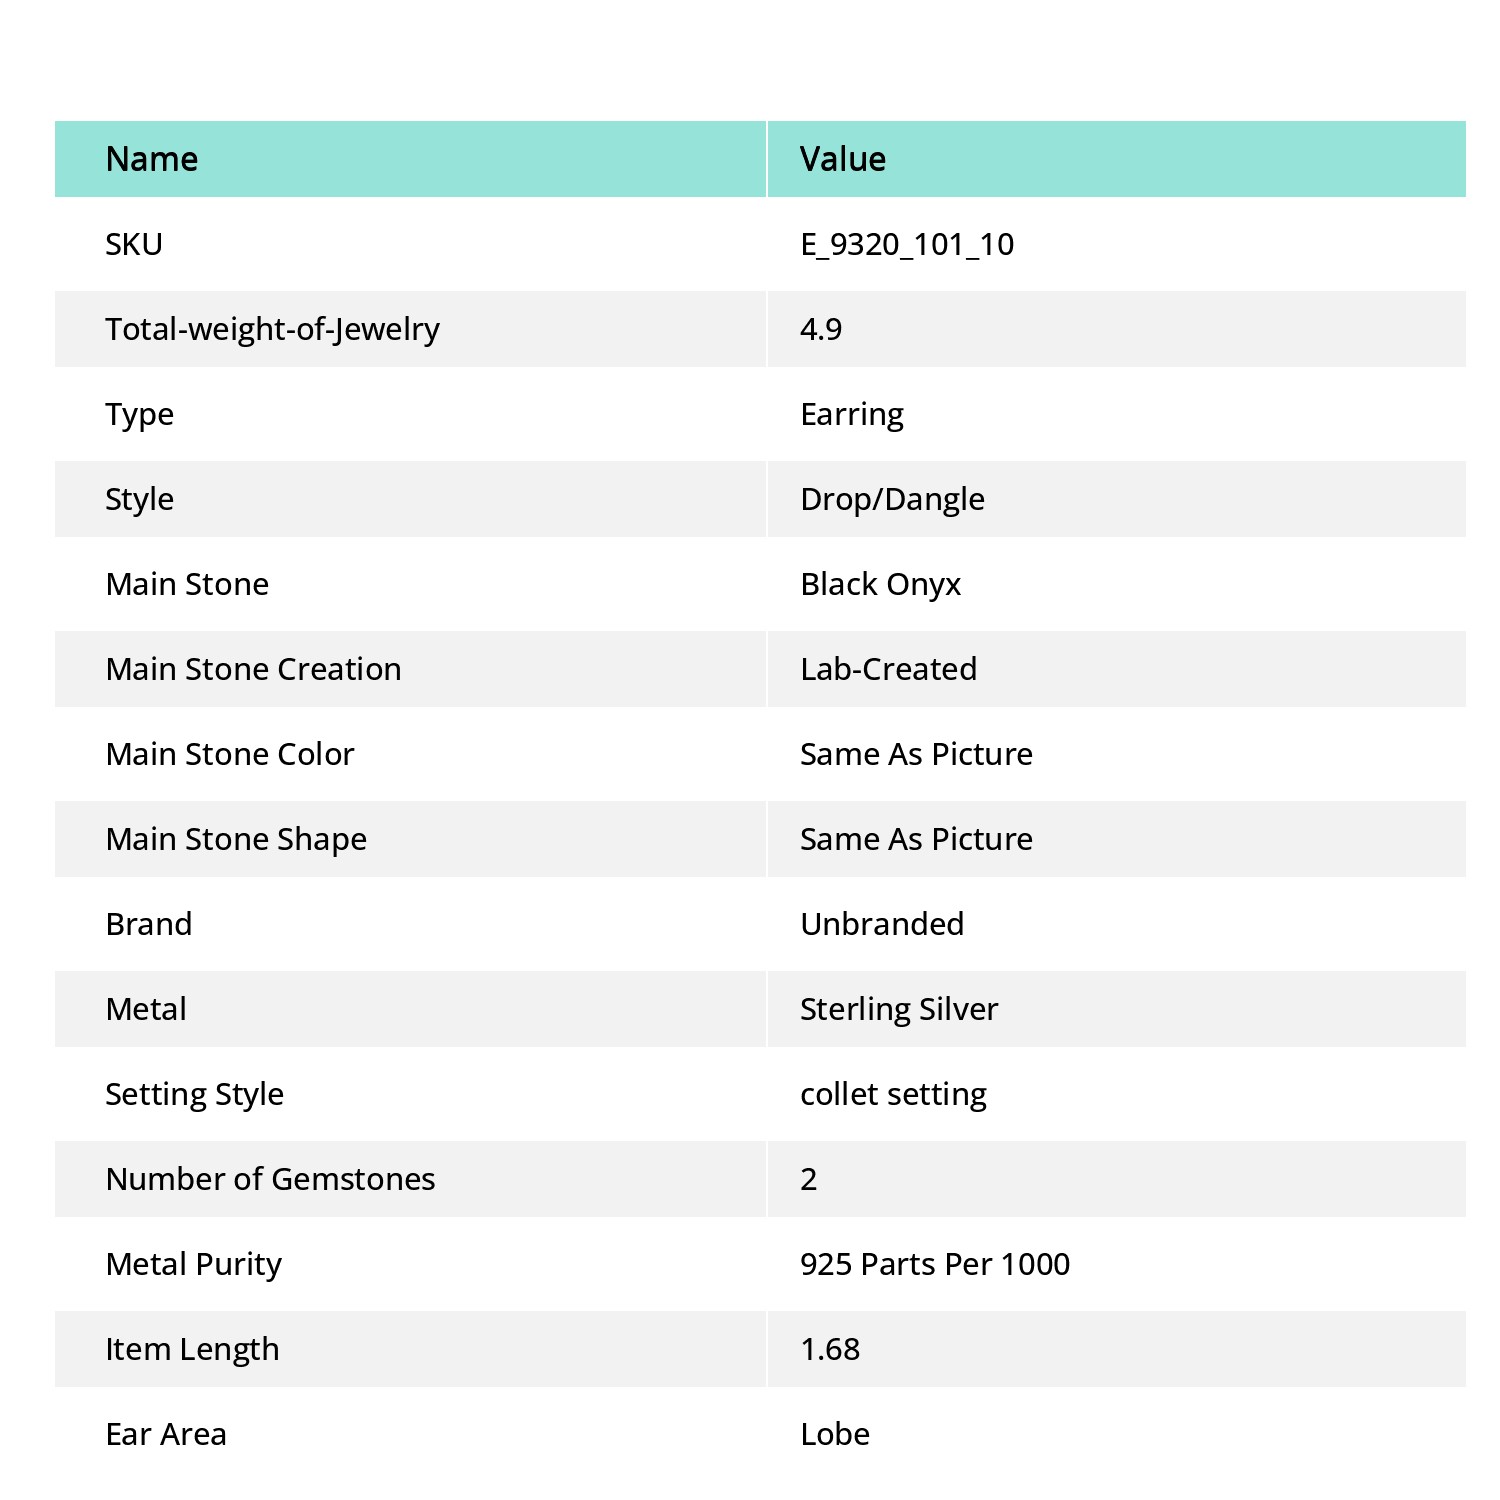
Task: Select the Unbranded brand value
Action: (x=883, y=924)
